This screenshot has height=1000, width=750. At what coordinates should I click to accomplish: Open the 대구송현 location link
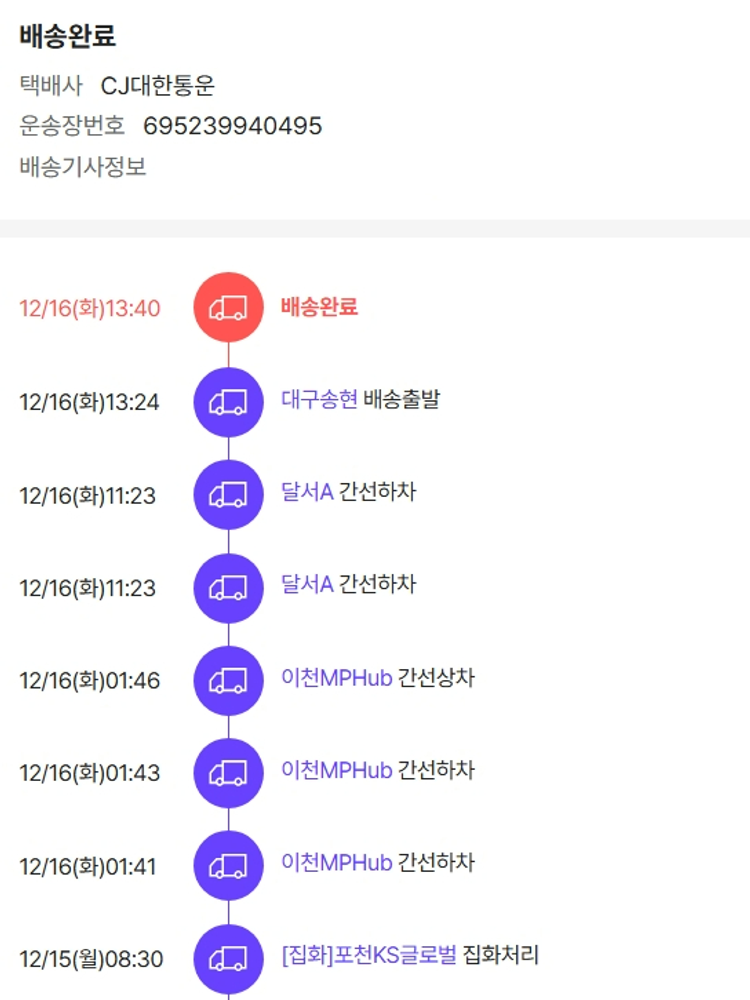[x=319, y=401]
